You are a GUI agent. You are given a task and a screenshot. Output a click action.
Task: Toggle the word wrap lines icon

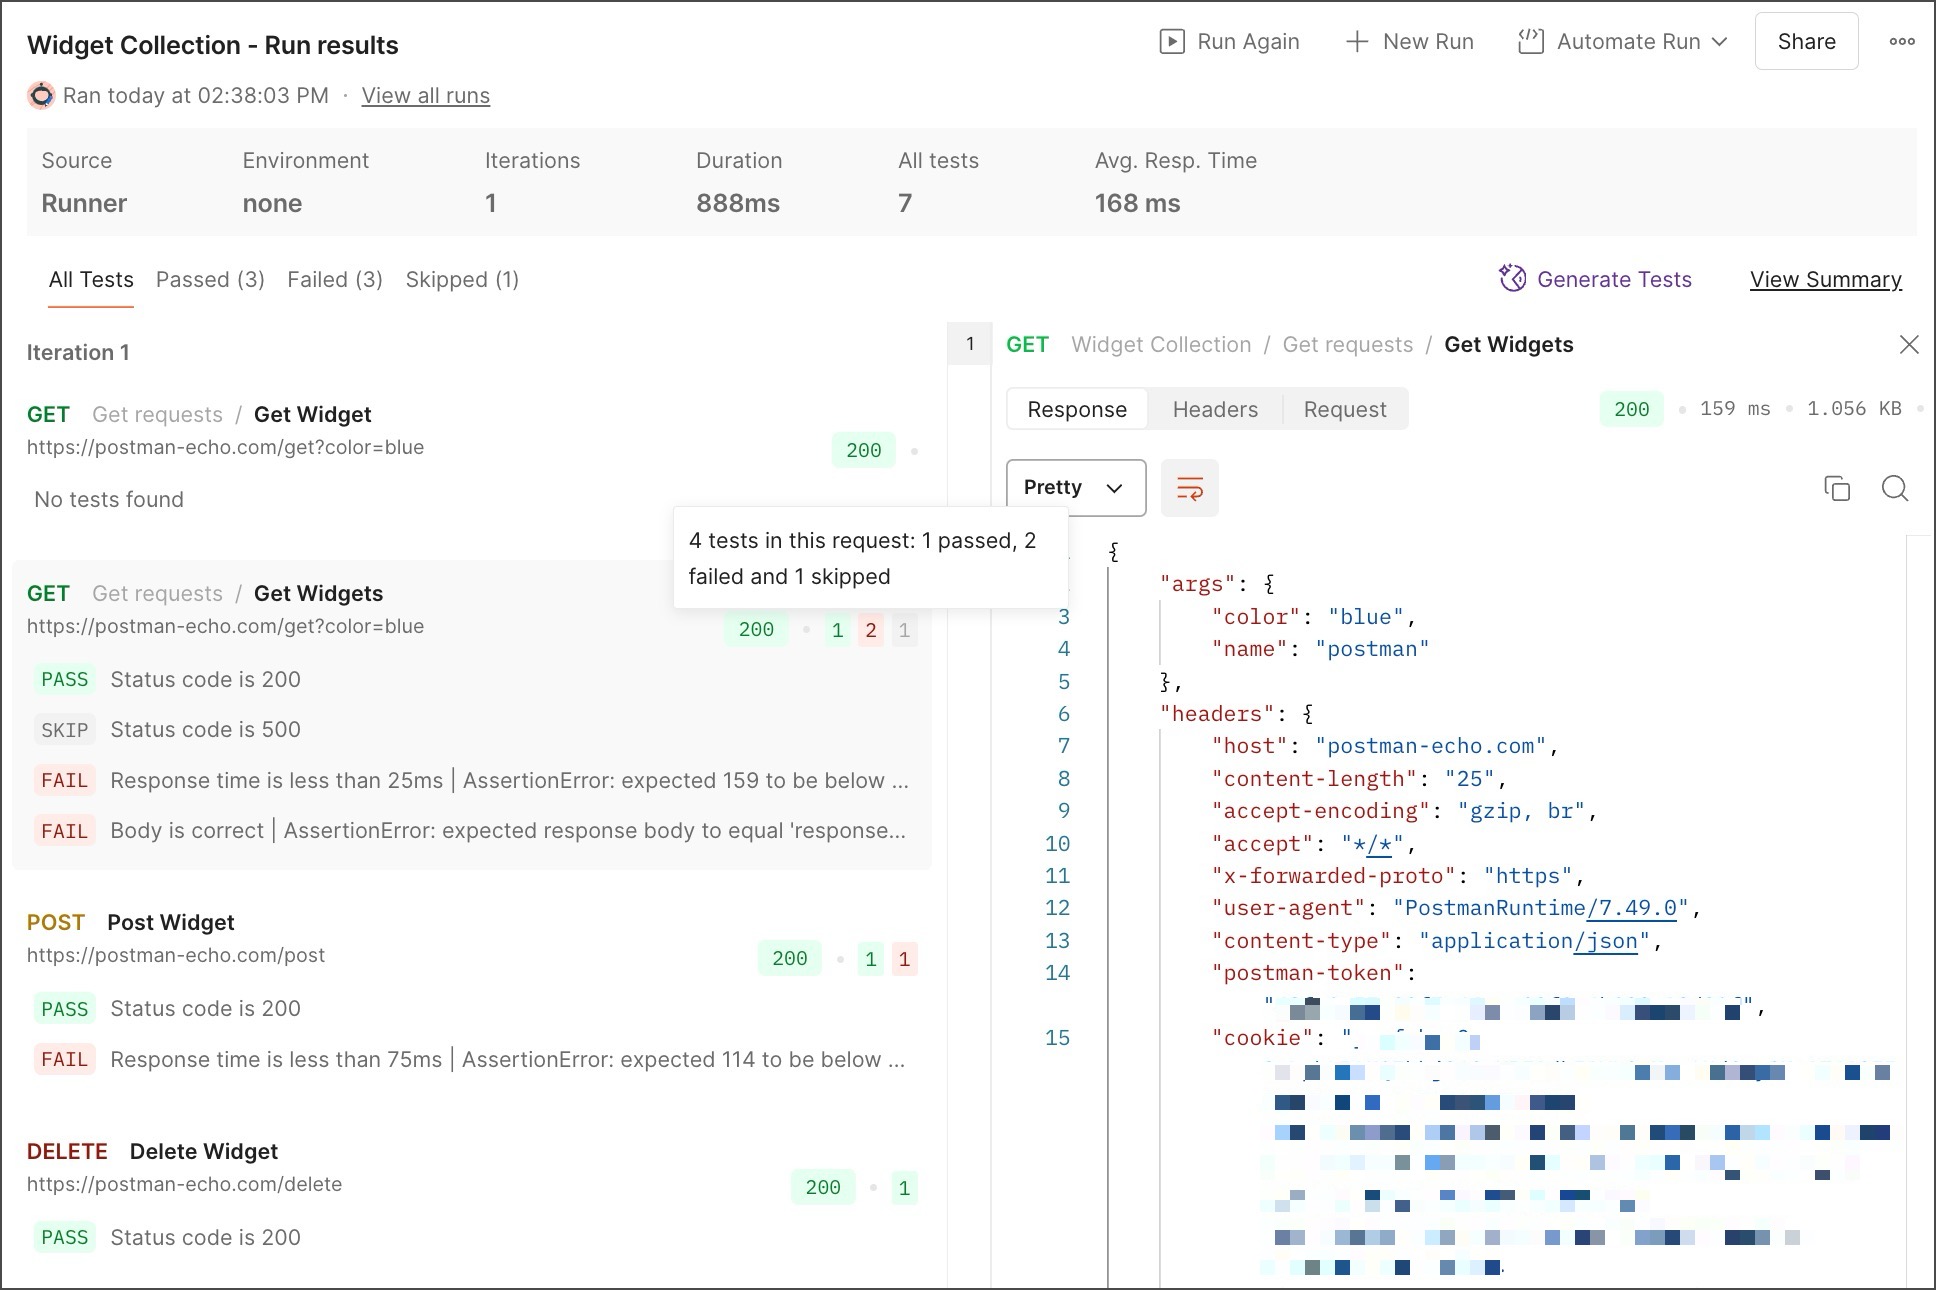(1189, 488)
